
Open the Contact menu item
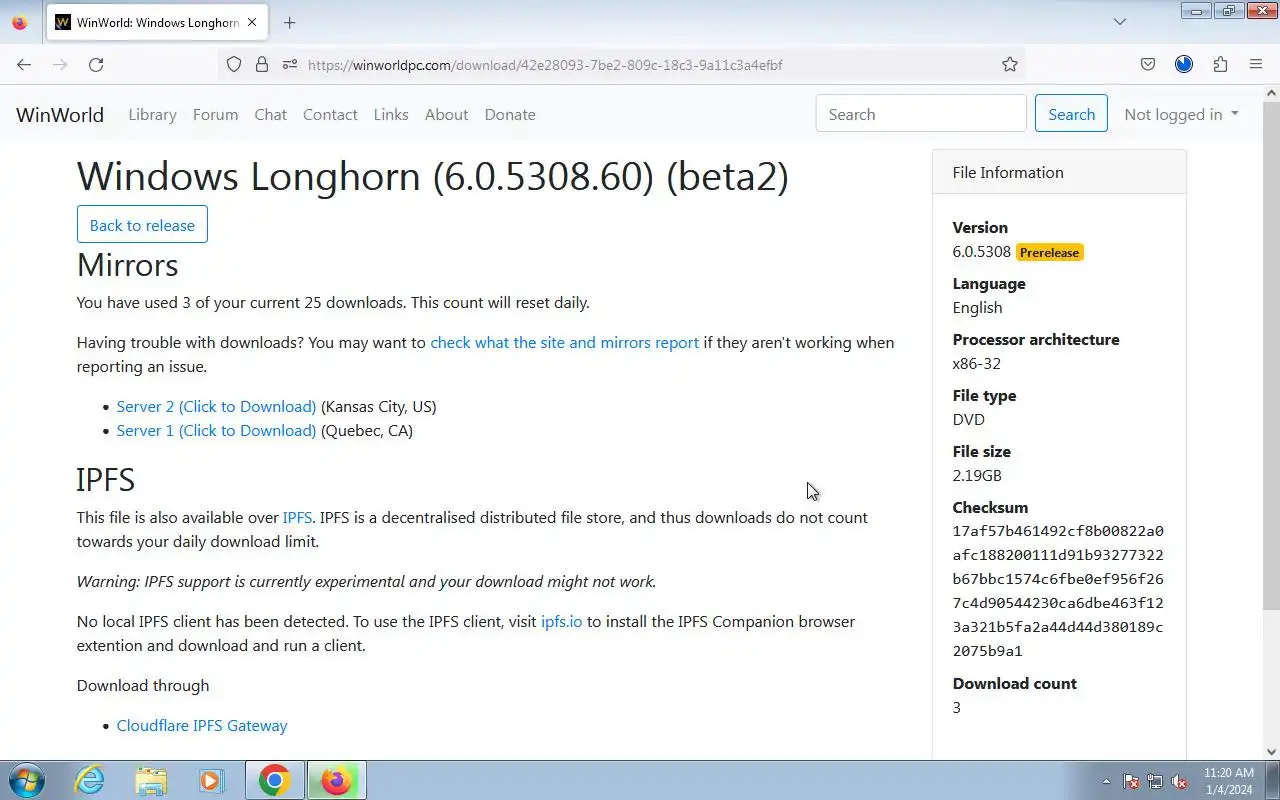point(330,114)
